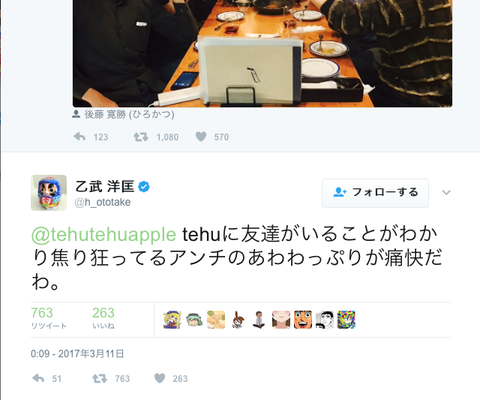Retweet the post with 1,080 retweets
Image resolution: width=480 pixels, height=400 pixels.
coord(141,137)
